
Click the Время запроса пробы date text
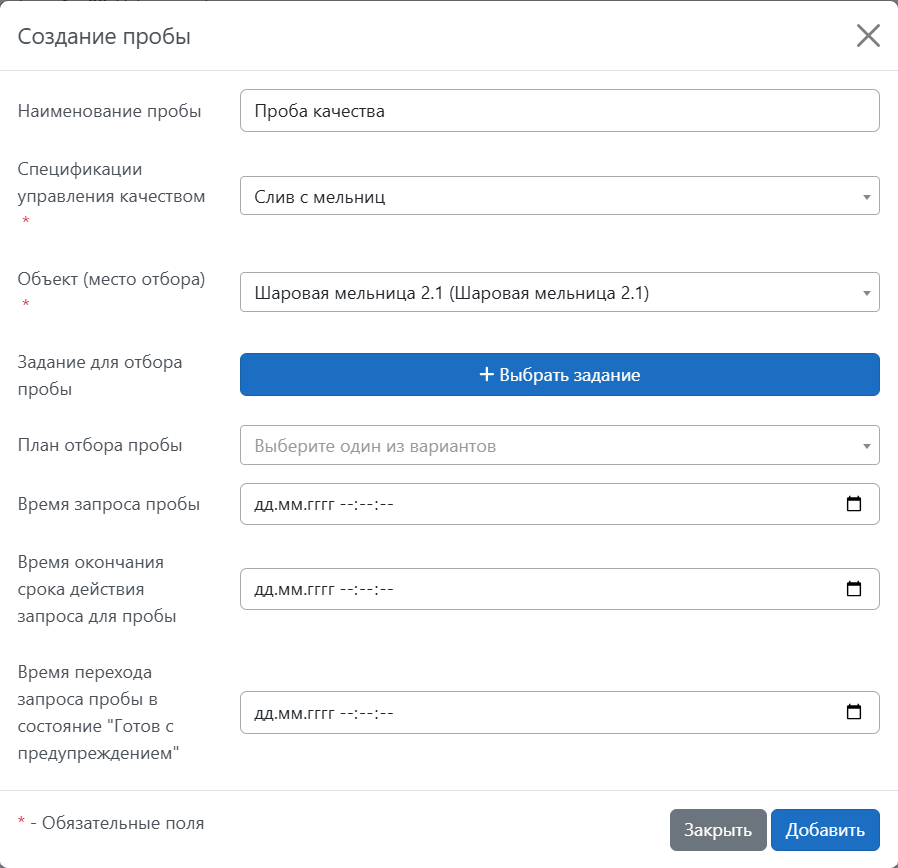coord(325,504)
